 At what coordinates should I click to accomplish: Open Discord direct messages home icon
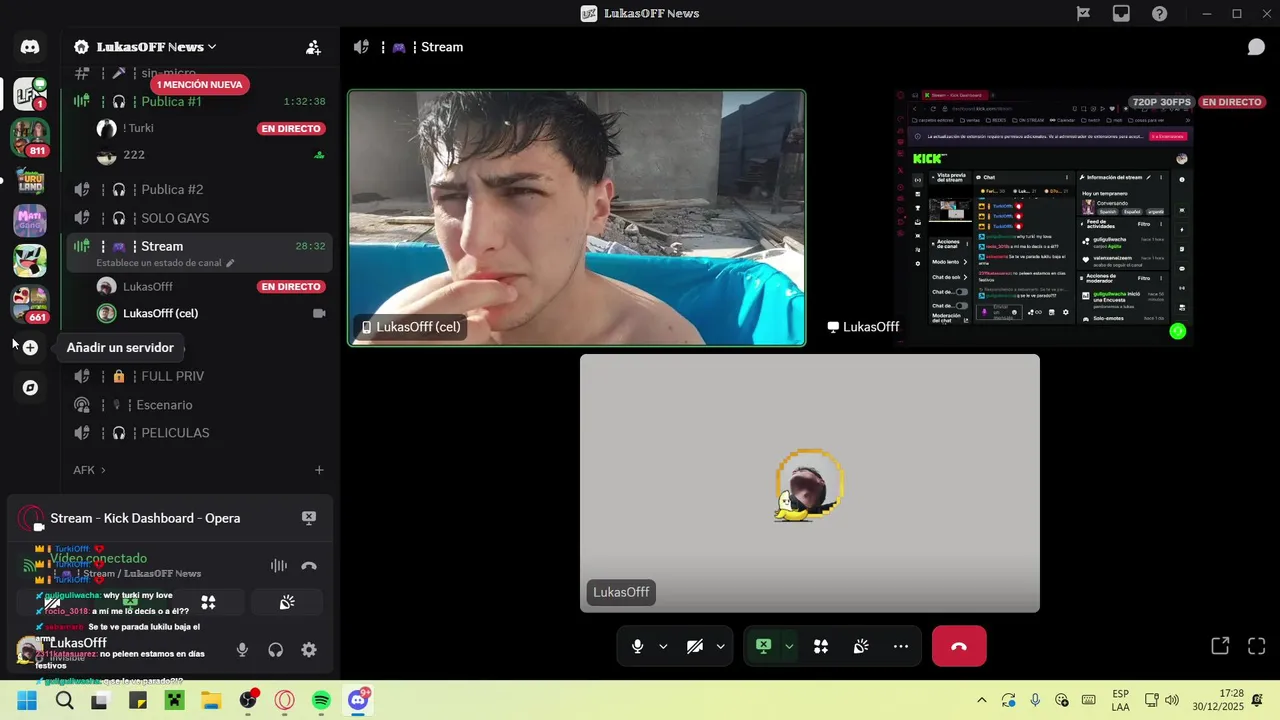tap(30, 47)
